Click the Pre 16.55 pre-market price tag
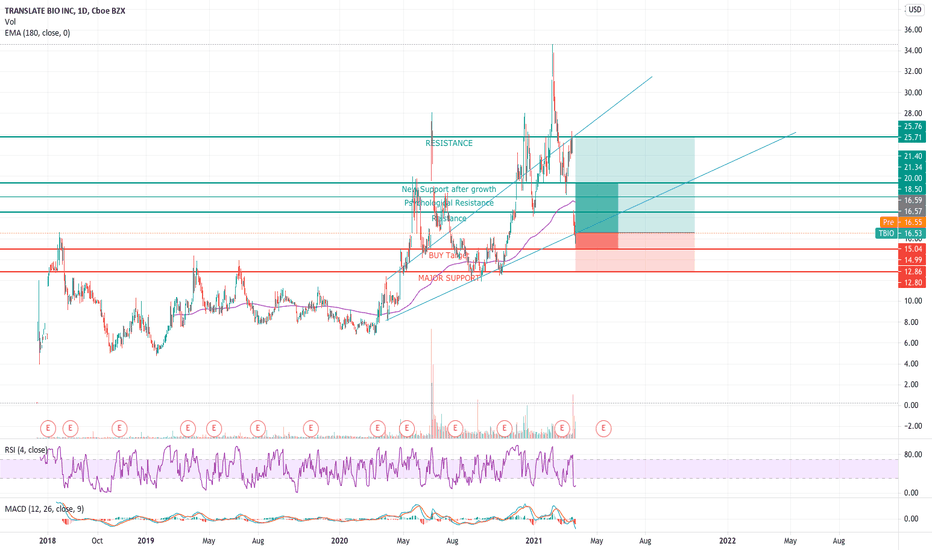932x550 pixels. tap(903, 222)
